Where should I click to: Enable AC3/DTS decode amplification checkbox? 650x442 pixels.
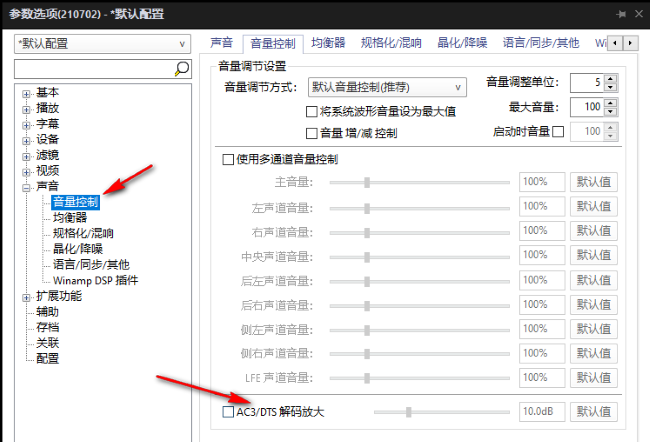click(x=227, y=411)
